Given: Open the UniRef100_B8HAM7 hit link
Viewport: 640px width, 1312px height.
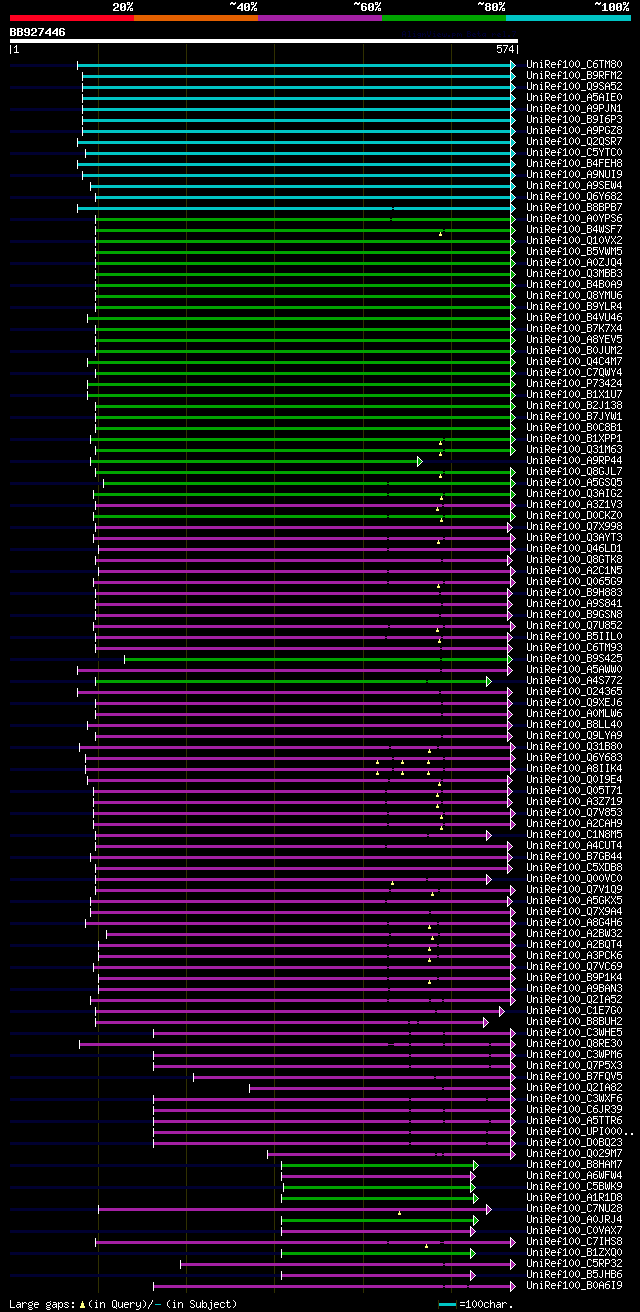Looking at the screenshot, I should tap(574, 1165).
